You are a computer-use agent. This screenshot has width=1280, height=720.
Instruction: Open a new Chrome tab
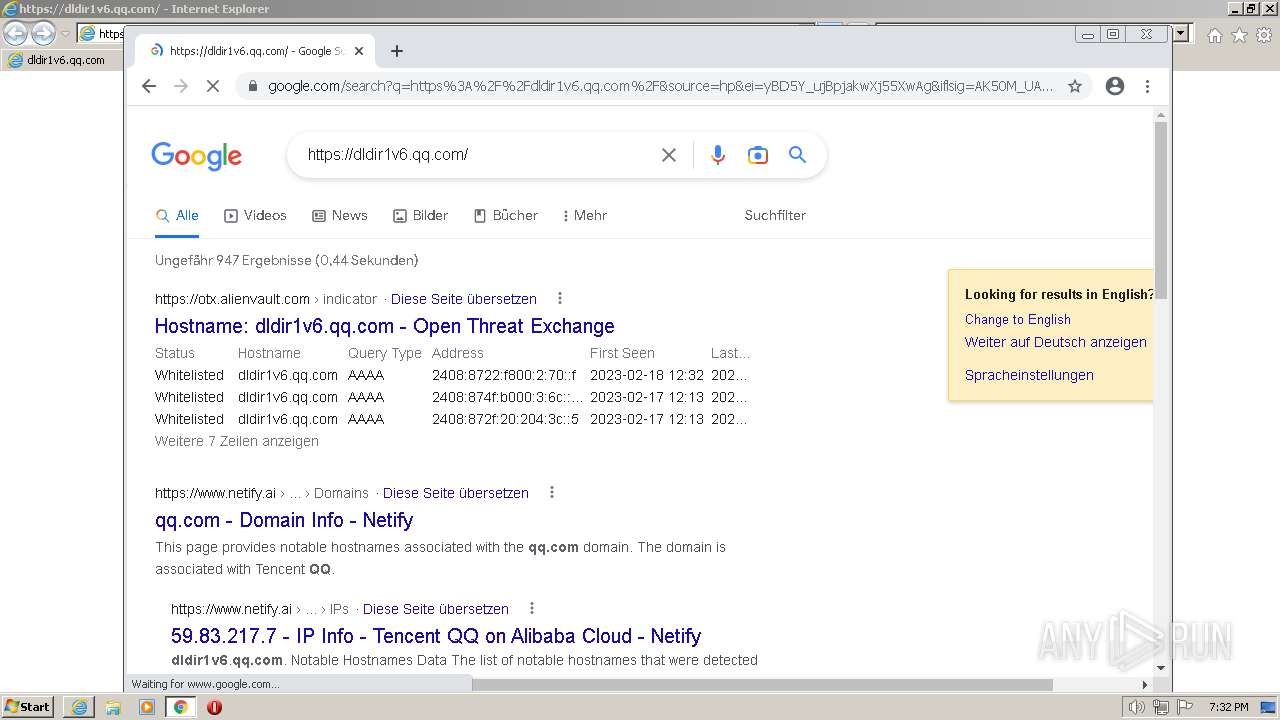coord(397,51)
